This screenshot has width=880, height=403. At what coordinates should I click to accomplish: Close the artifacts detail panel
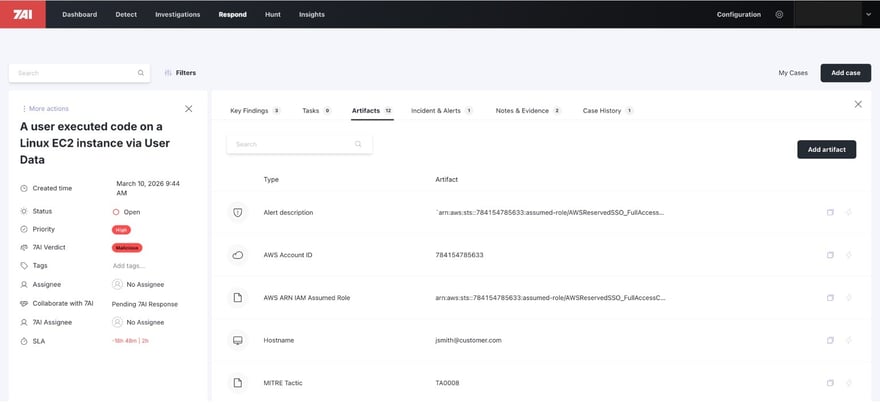pyautogui.click(x=857, y=104)
